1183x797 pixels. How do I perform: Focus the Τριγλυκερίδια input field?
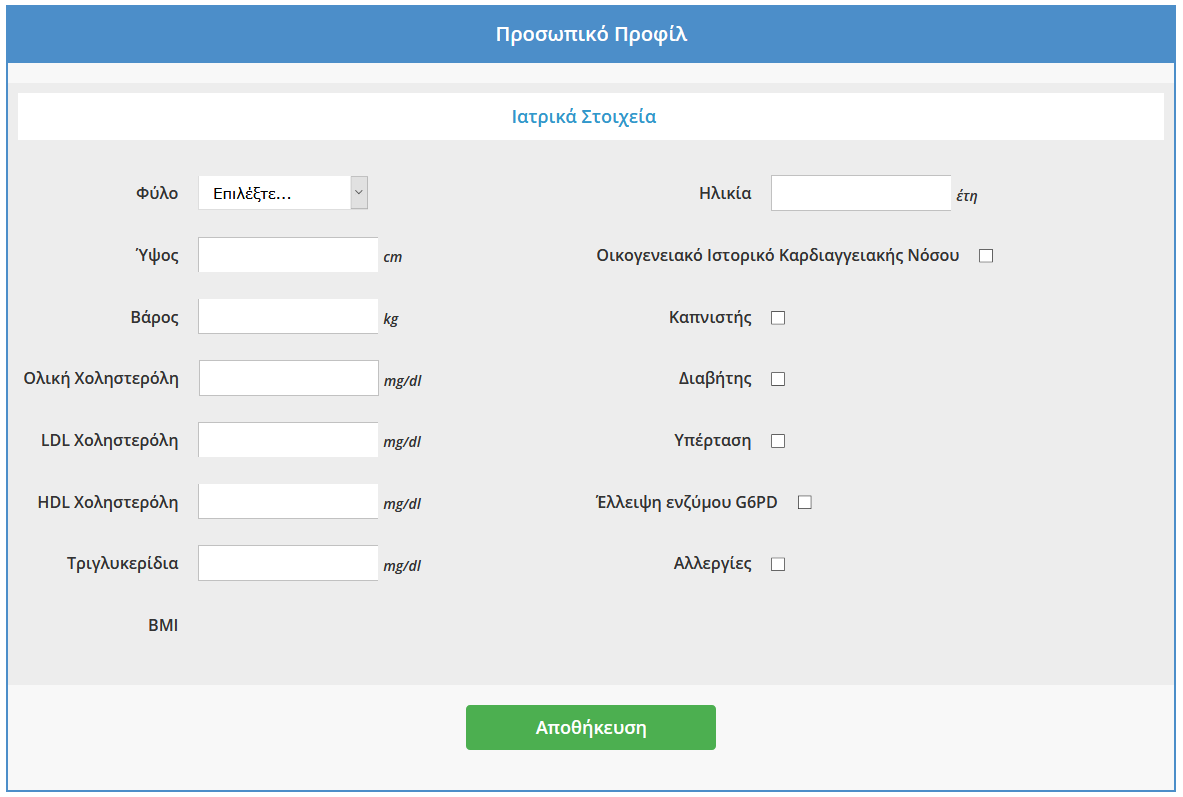(x=288, y=563)
